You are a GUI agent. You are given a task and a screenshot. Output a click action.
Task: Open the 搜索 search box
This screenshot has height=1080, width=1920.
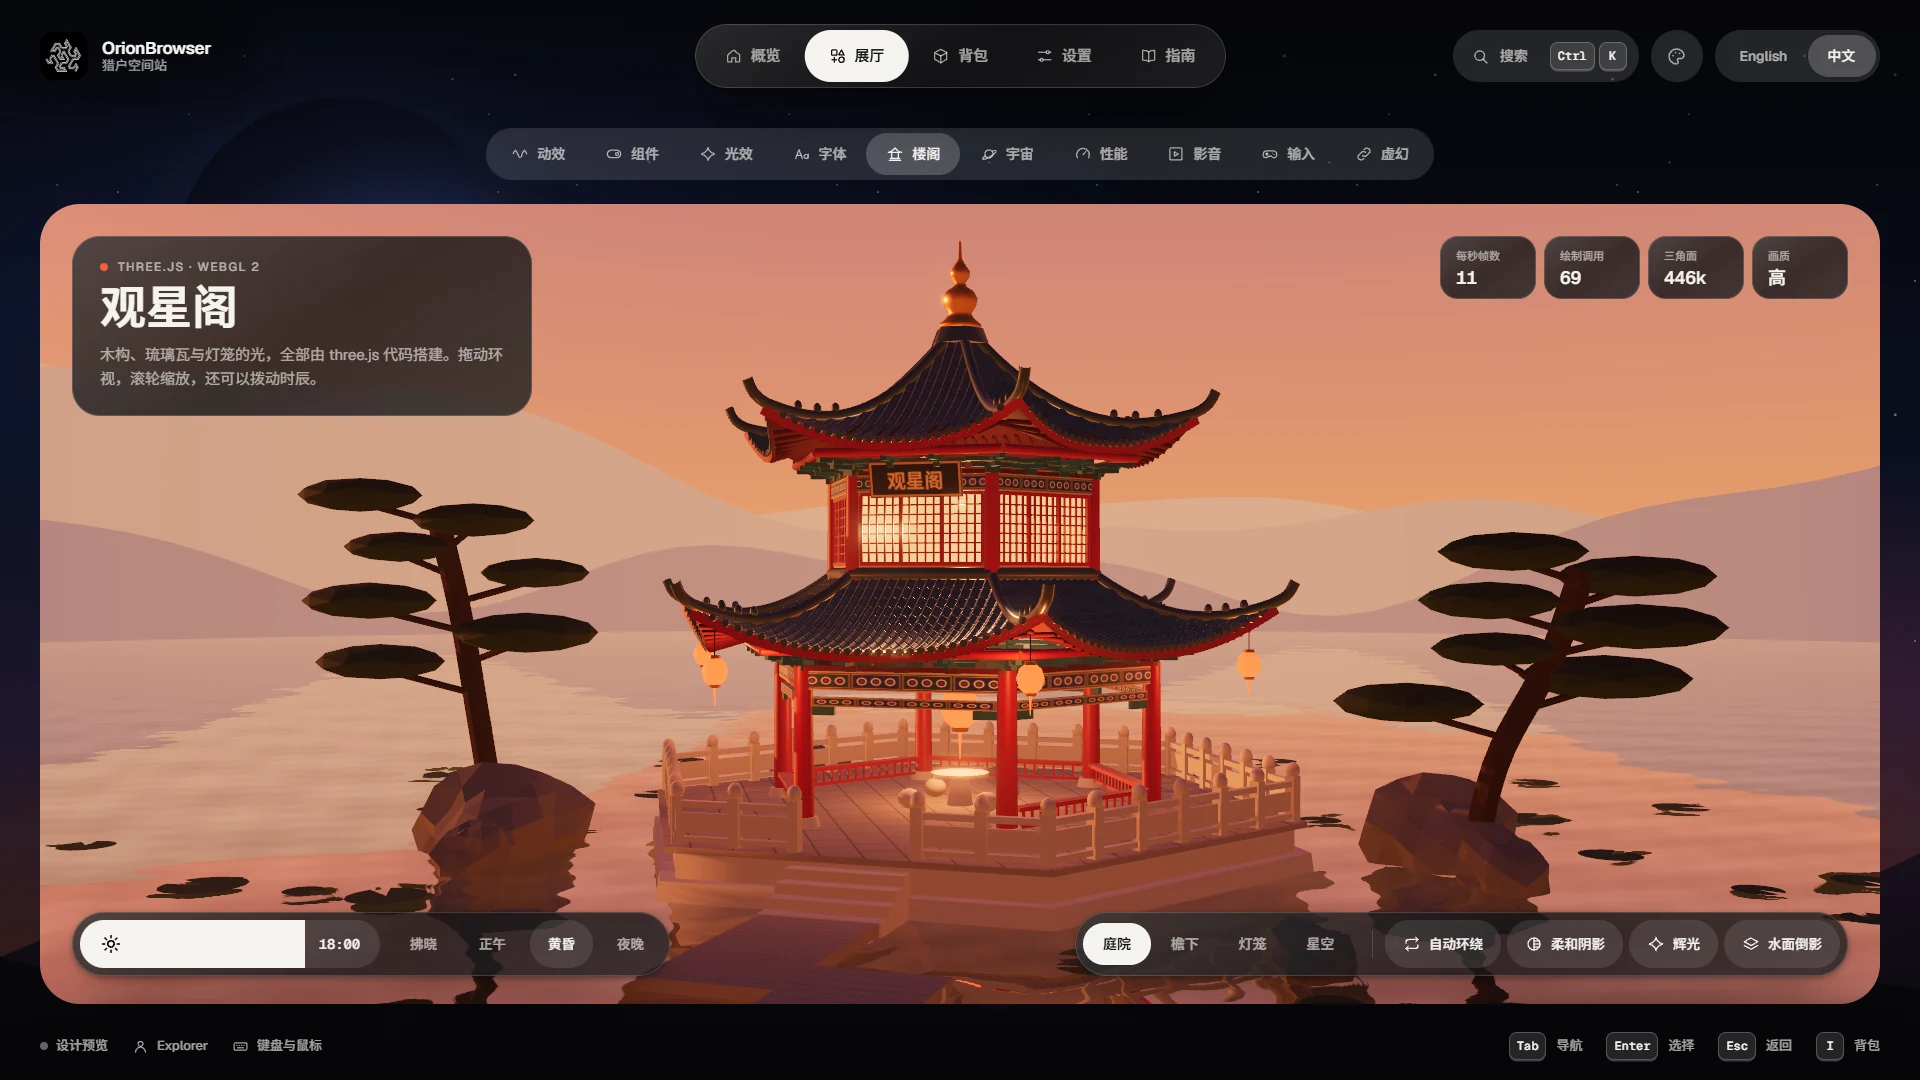coord(1546,56)
